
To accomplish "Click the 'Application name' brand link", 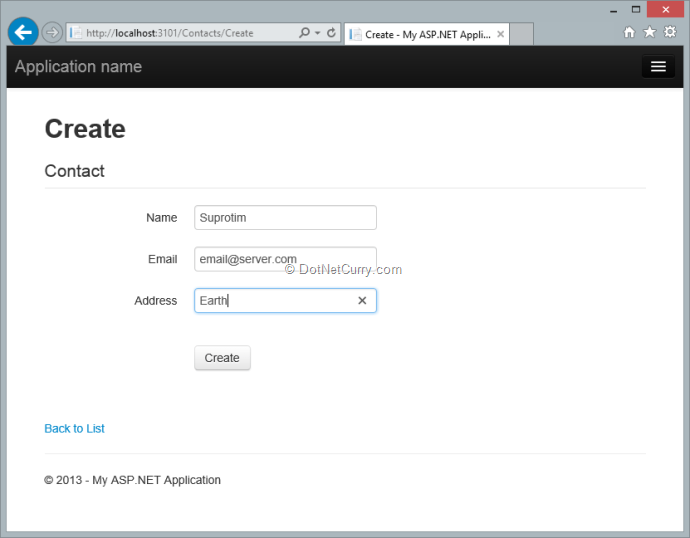I will tap(78, 67).
